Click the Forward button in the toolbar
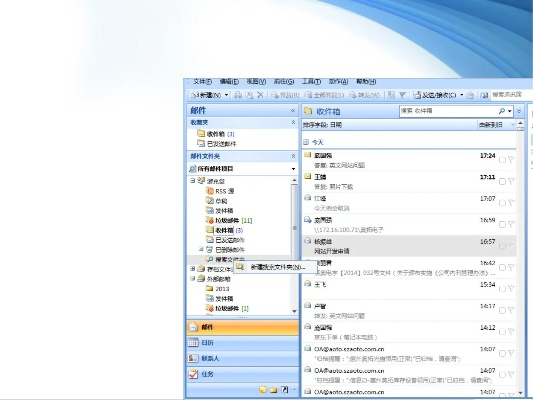Image resolution: width=533 pixels, height=400 pixels. pos(365,95)
